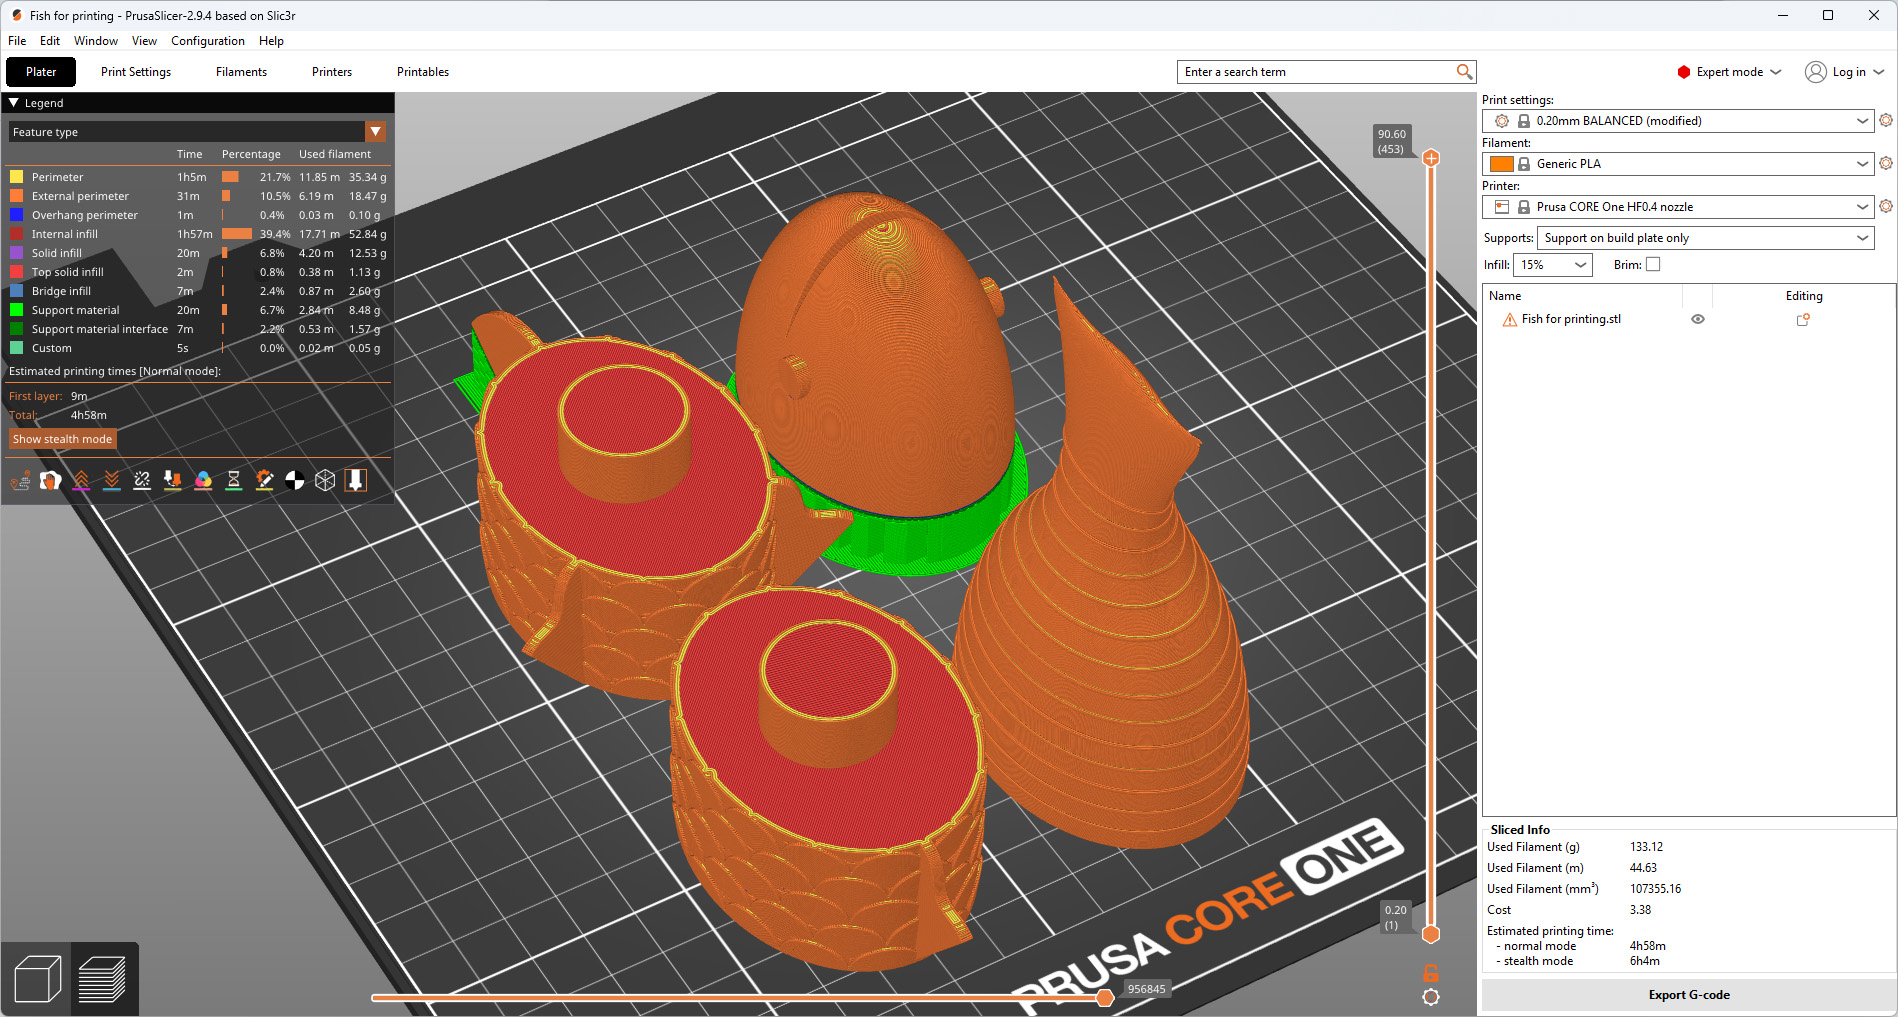Open Expert mode dropdown
This screenshot has width=1898, height=1017.
point(1730,72)
